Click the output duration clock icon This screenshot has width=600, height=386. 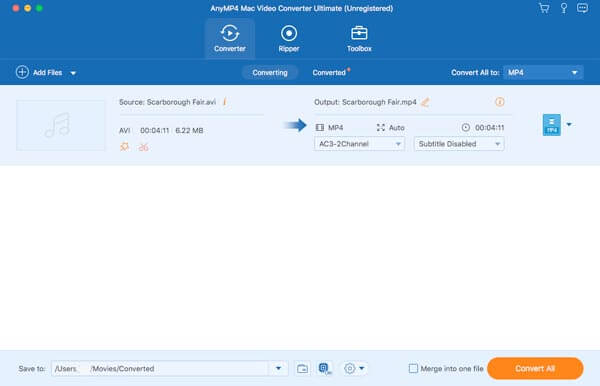point(465,127)
